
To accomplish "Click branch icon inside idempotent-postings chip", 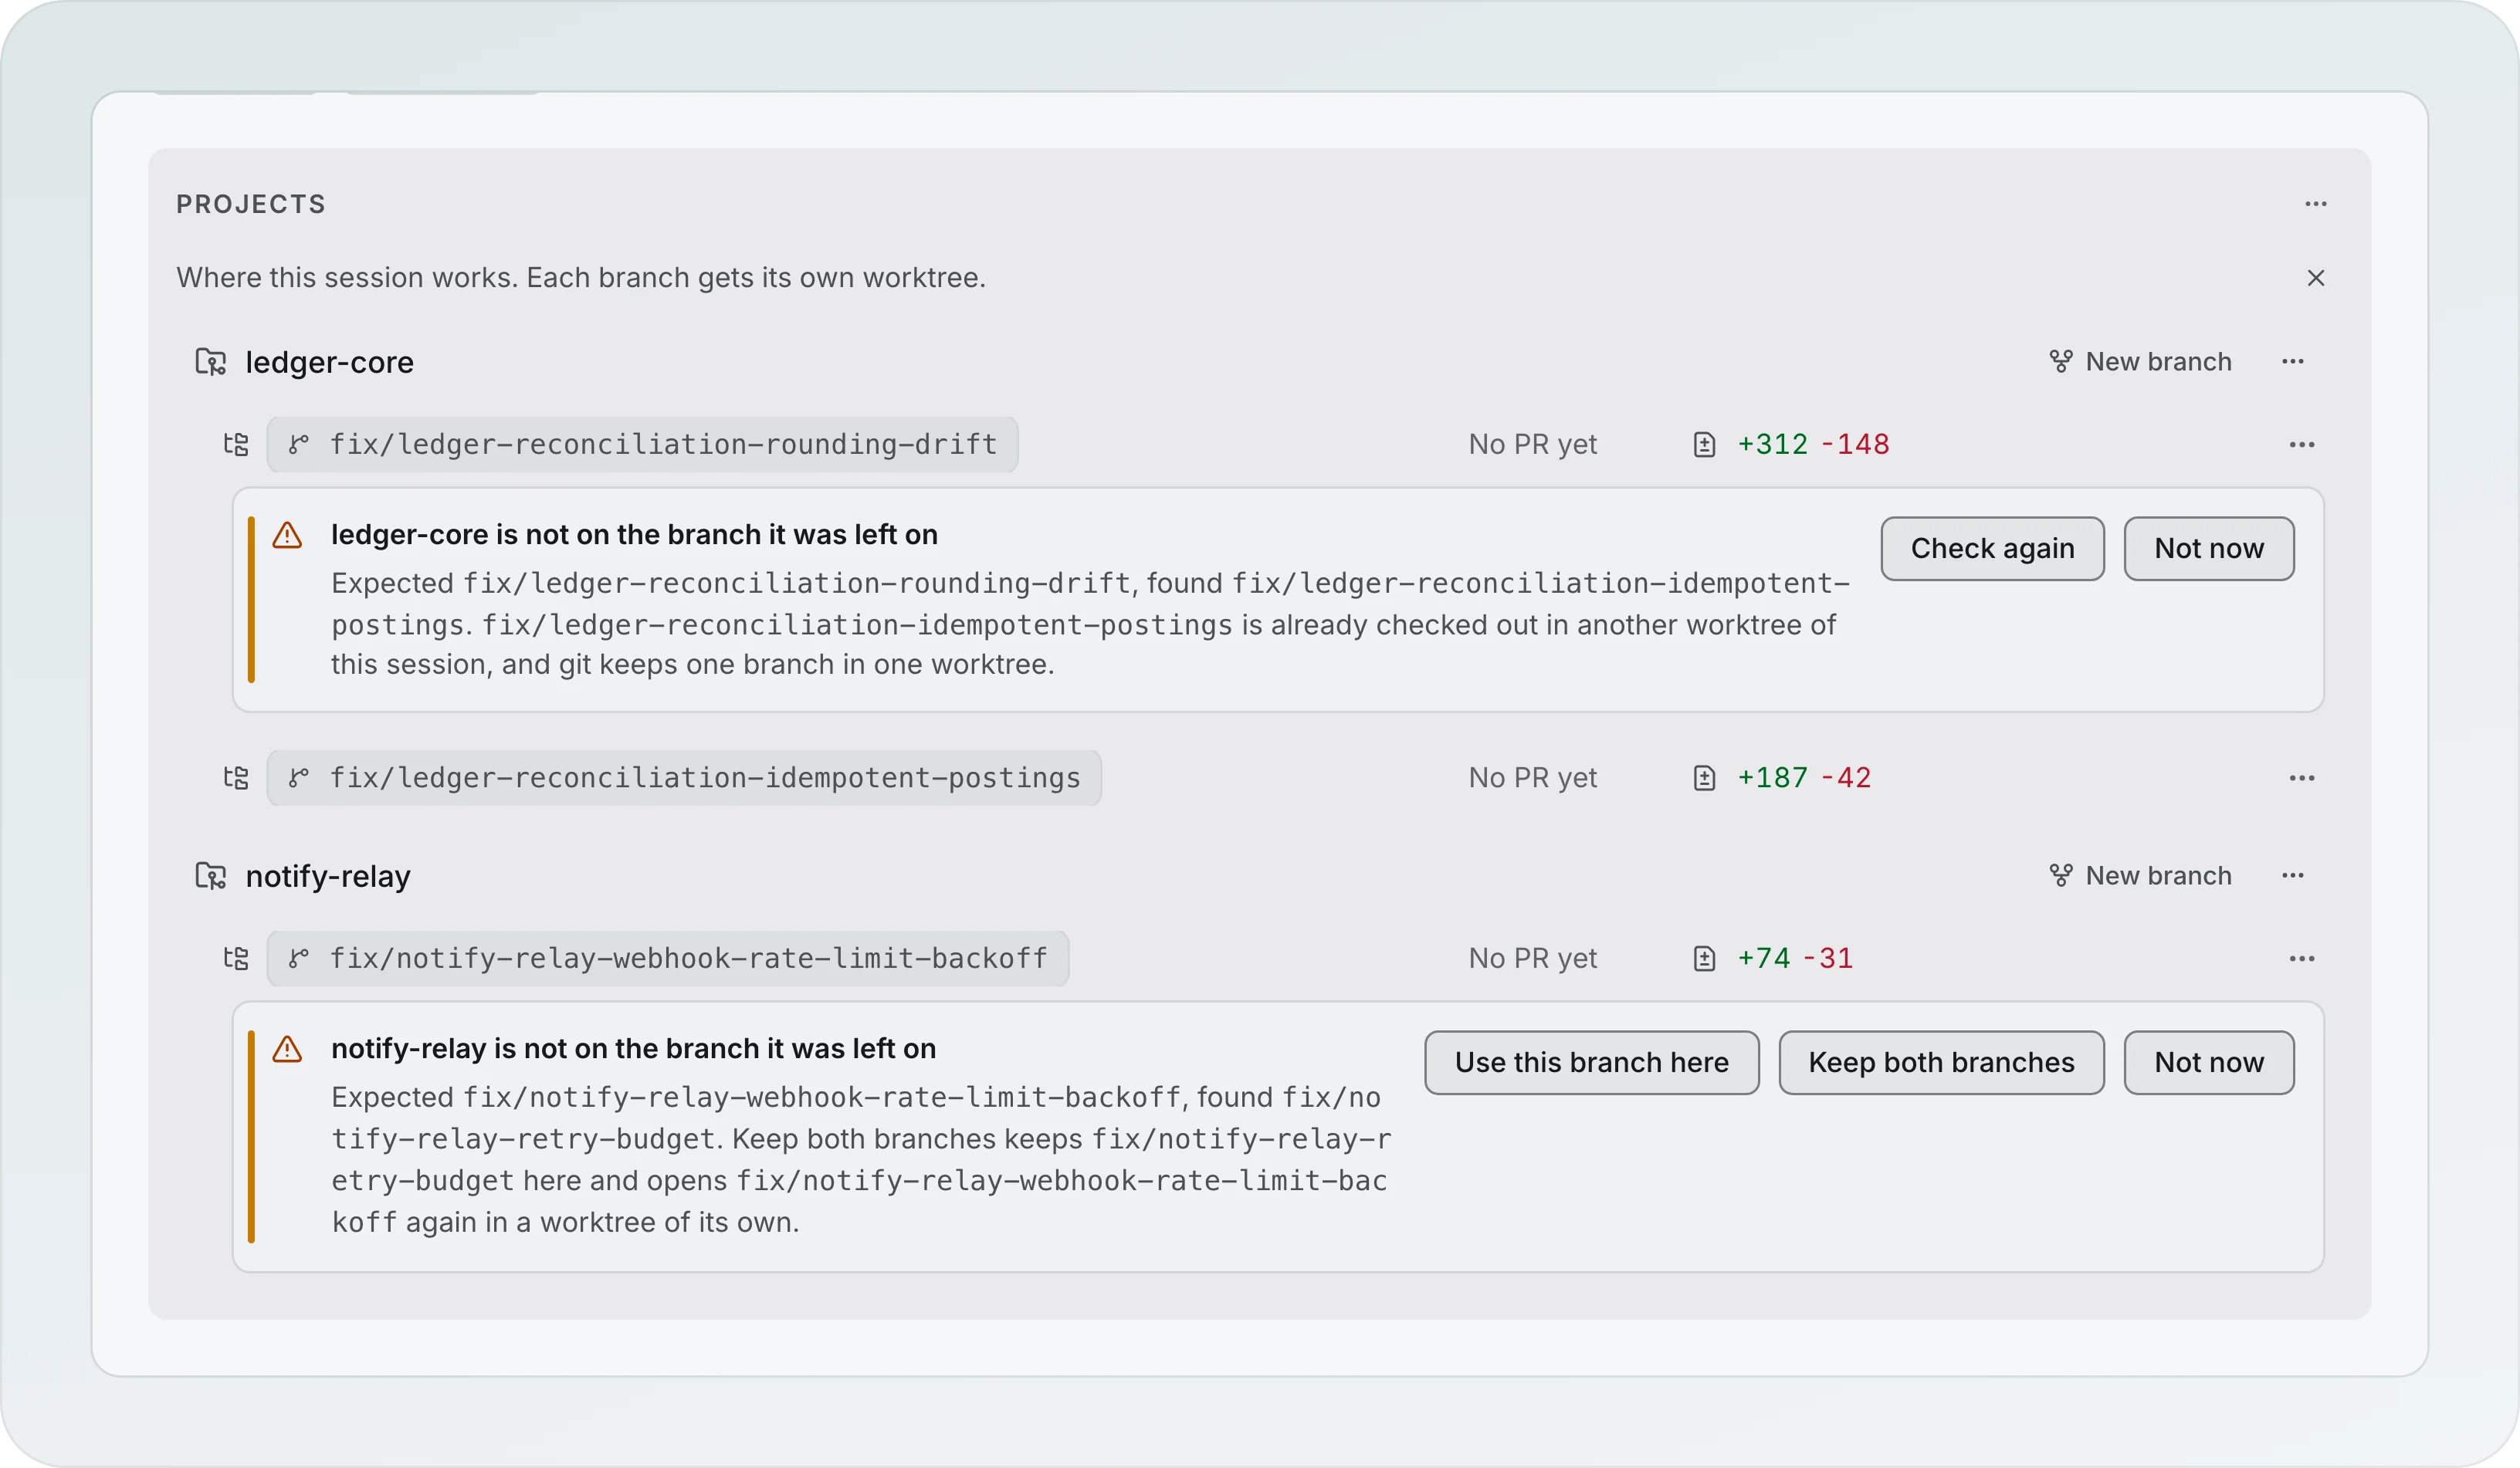I will click(298, 778).
